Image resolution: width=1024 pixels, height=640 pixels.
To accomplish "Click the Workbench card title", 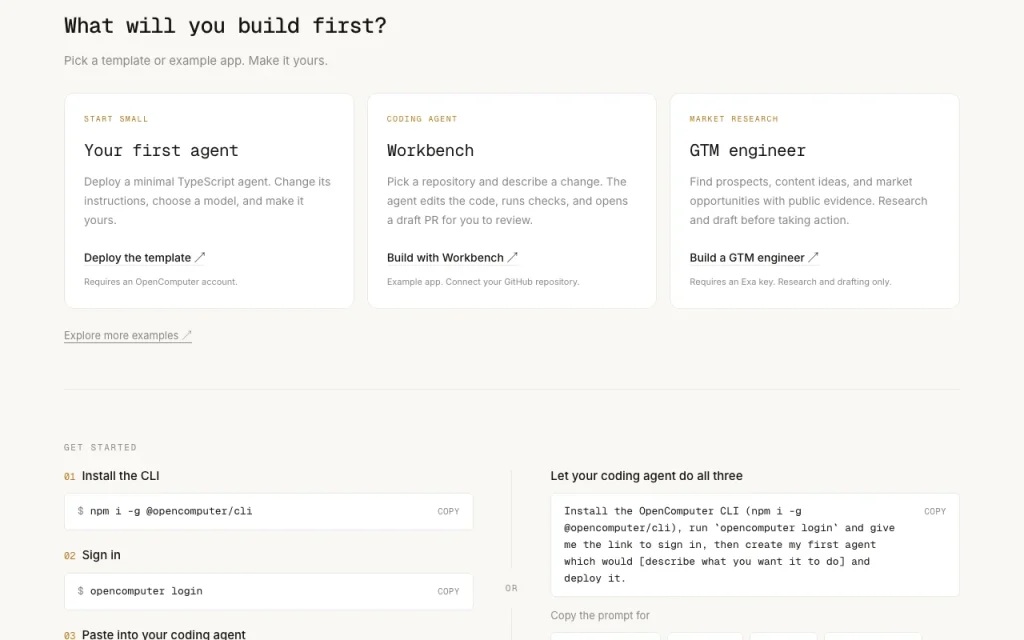I will [x=430, y=150].
